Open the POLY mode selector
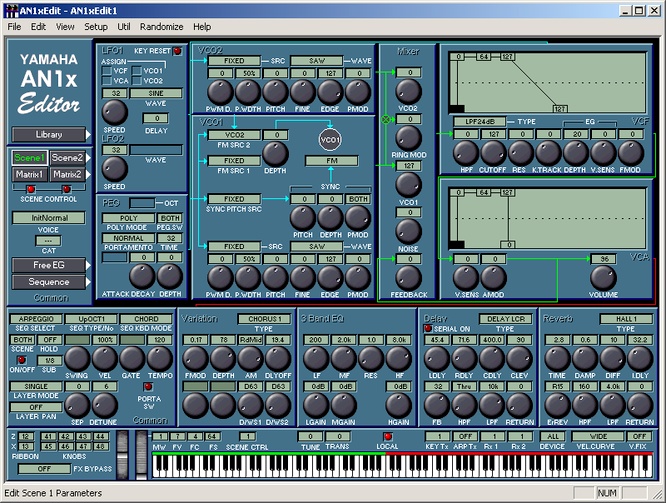 pos(128,218)
